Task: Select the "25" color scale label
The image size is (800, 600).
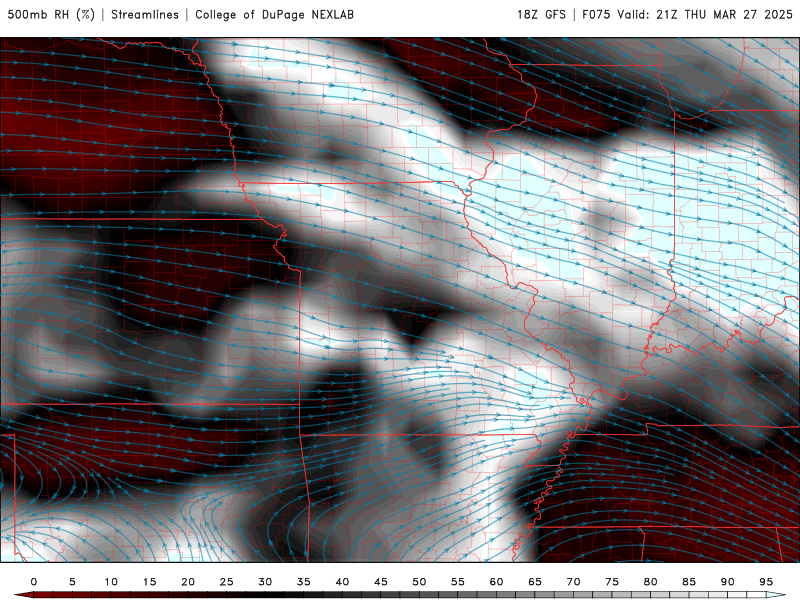Action: pos(227,582)
